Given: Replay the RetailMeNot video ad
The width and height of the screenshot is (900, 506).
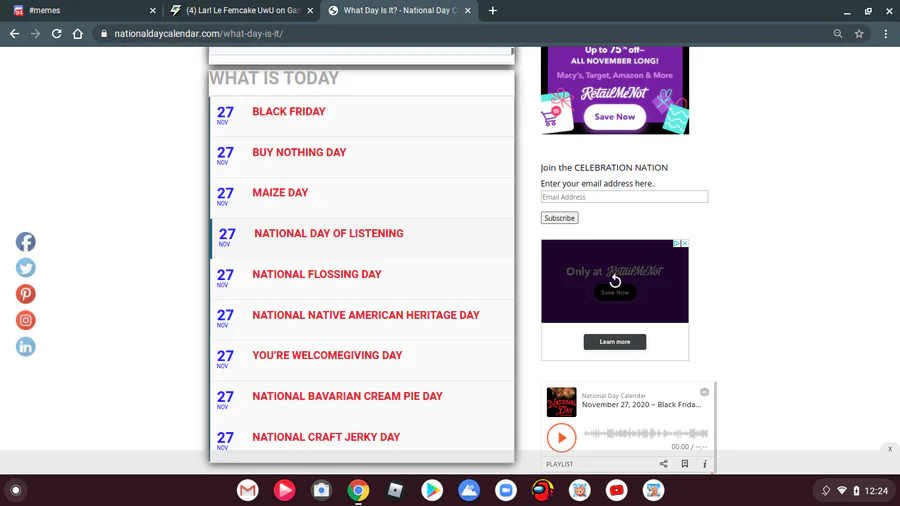Looking at the screenshot, I should point(615,282).
